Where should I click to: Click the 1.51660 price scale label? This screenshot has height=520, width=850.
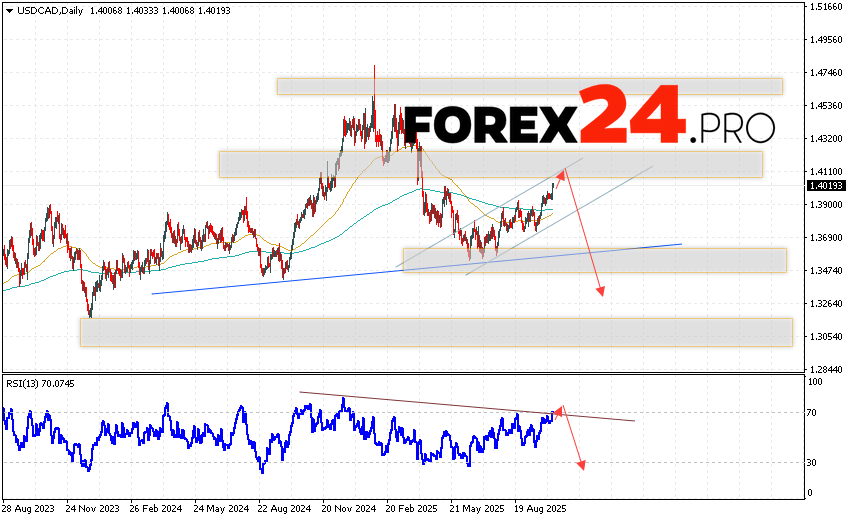coord(824,7)
